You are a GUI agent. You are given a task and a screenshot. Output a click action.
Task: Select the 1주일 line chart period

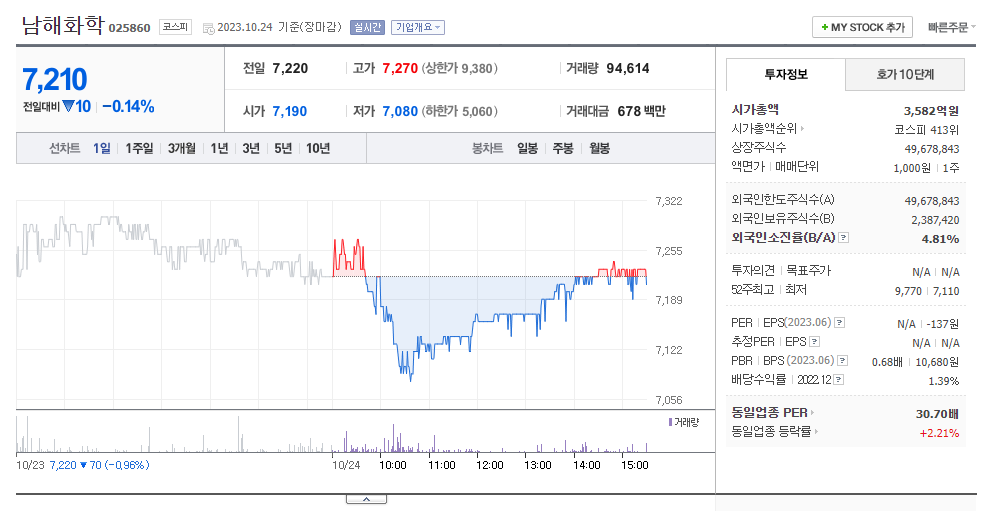(x=139, y=148)
